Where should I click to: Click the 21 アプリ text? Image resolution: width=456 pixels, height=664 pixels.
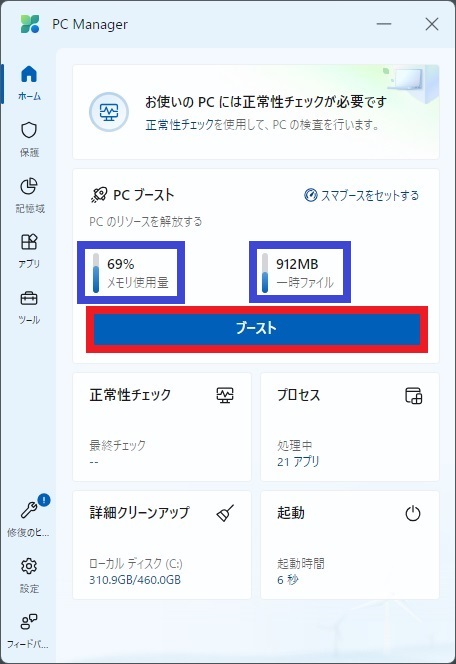point(298,462)
